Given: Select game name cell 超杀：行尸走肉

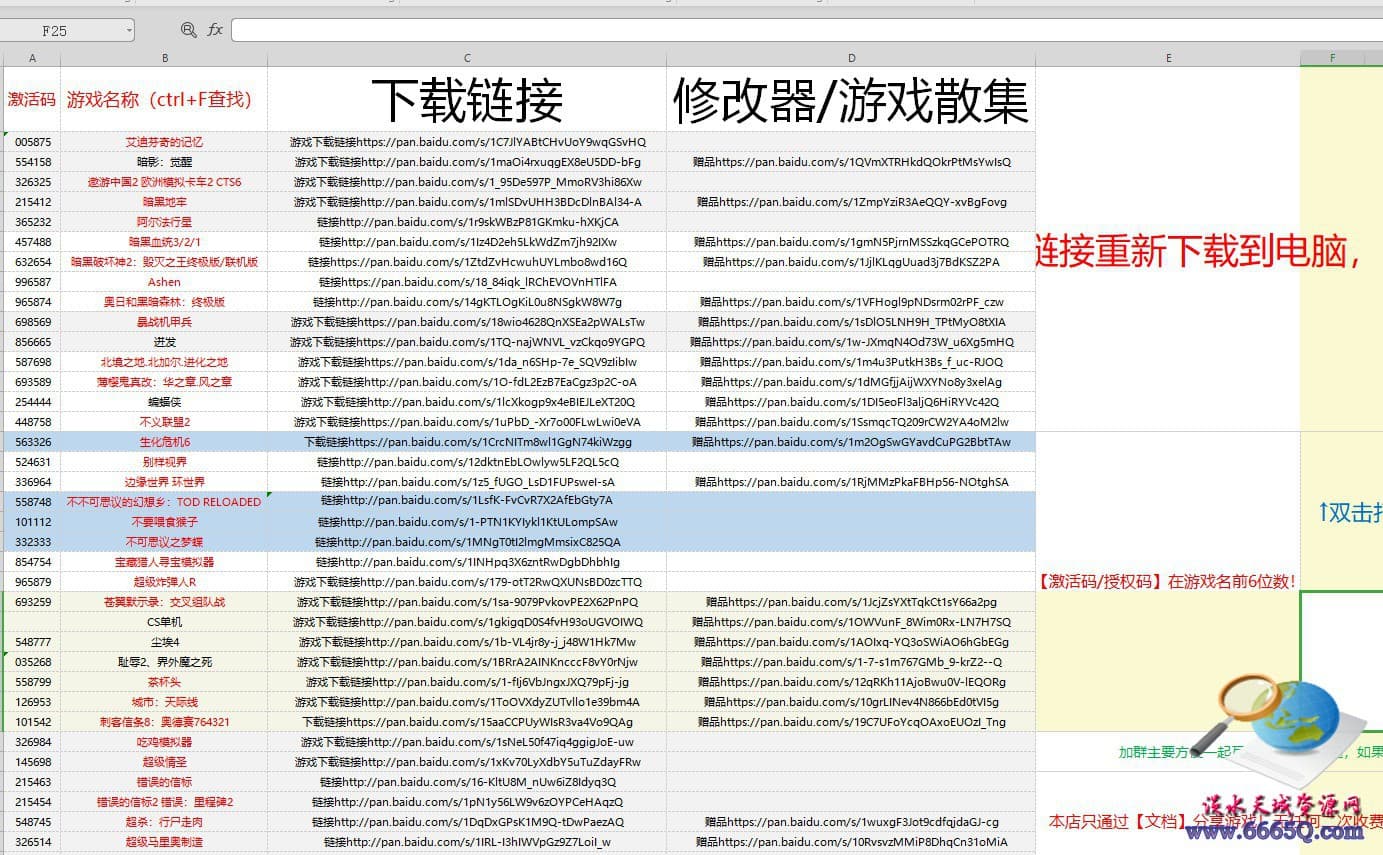Looking at the screenshot, I should (164, 822).
